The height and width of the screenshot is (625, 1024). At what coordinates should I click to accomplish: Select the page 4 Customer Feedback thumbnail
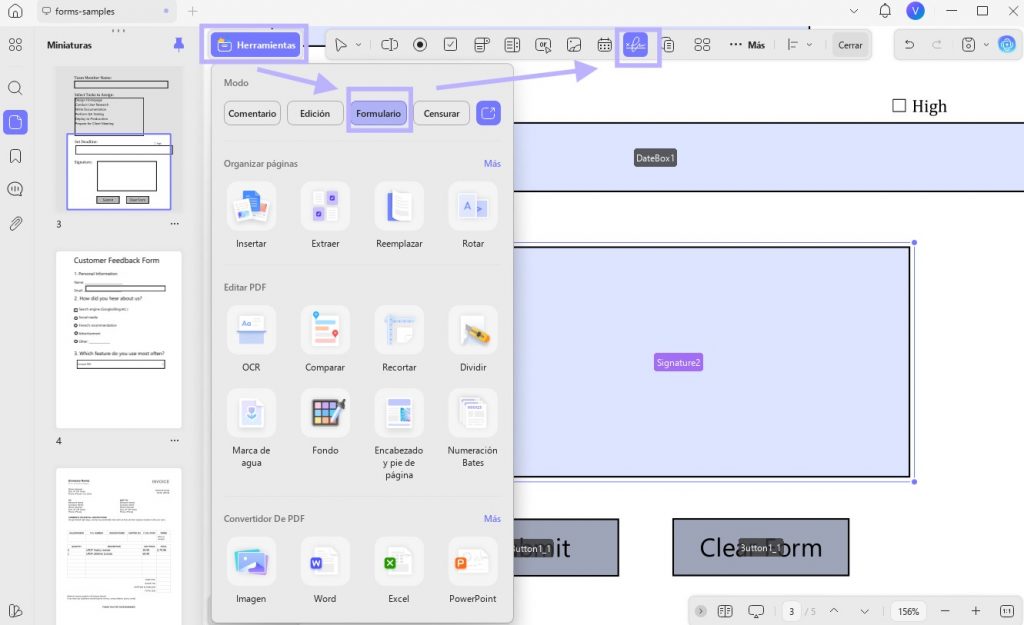[119, 340]
